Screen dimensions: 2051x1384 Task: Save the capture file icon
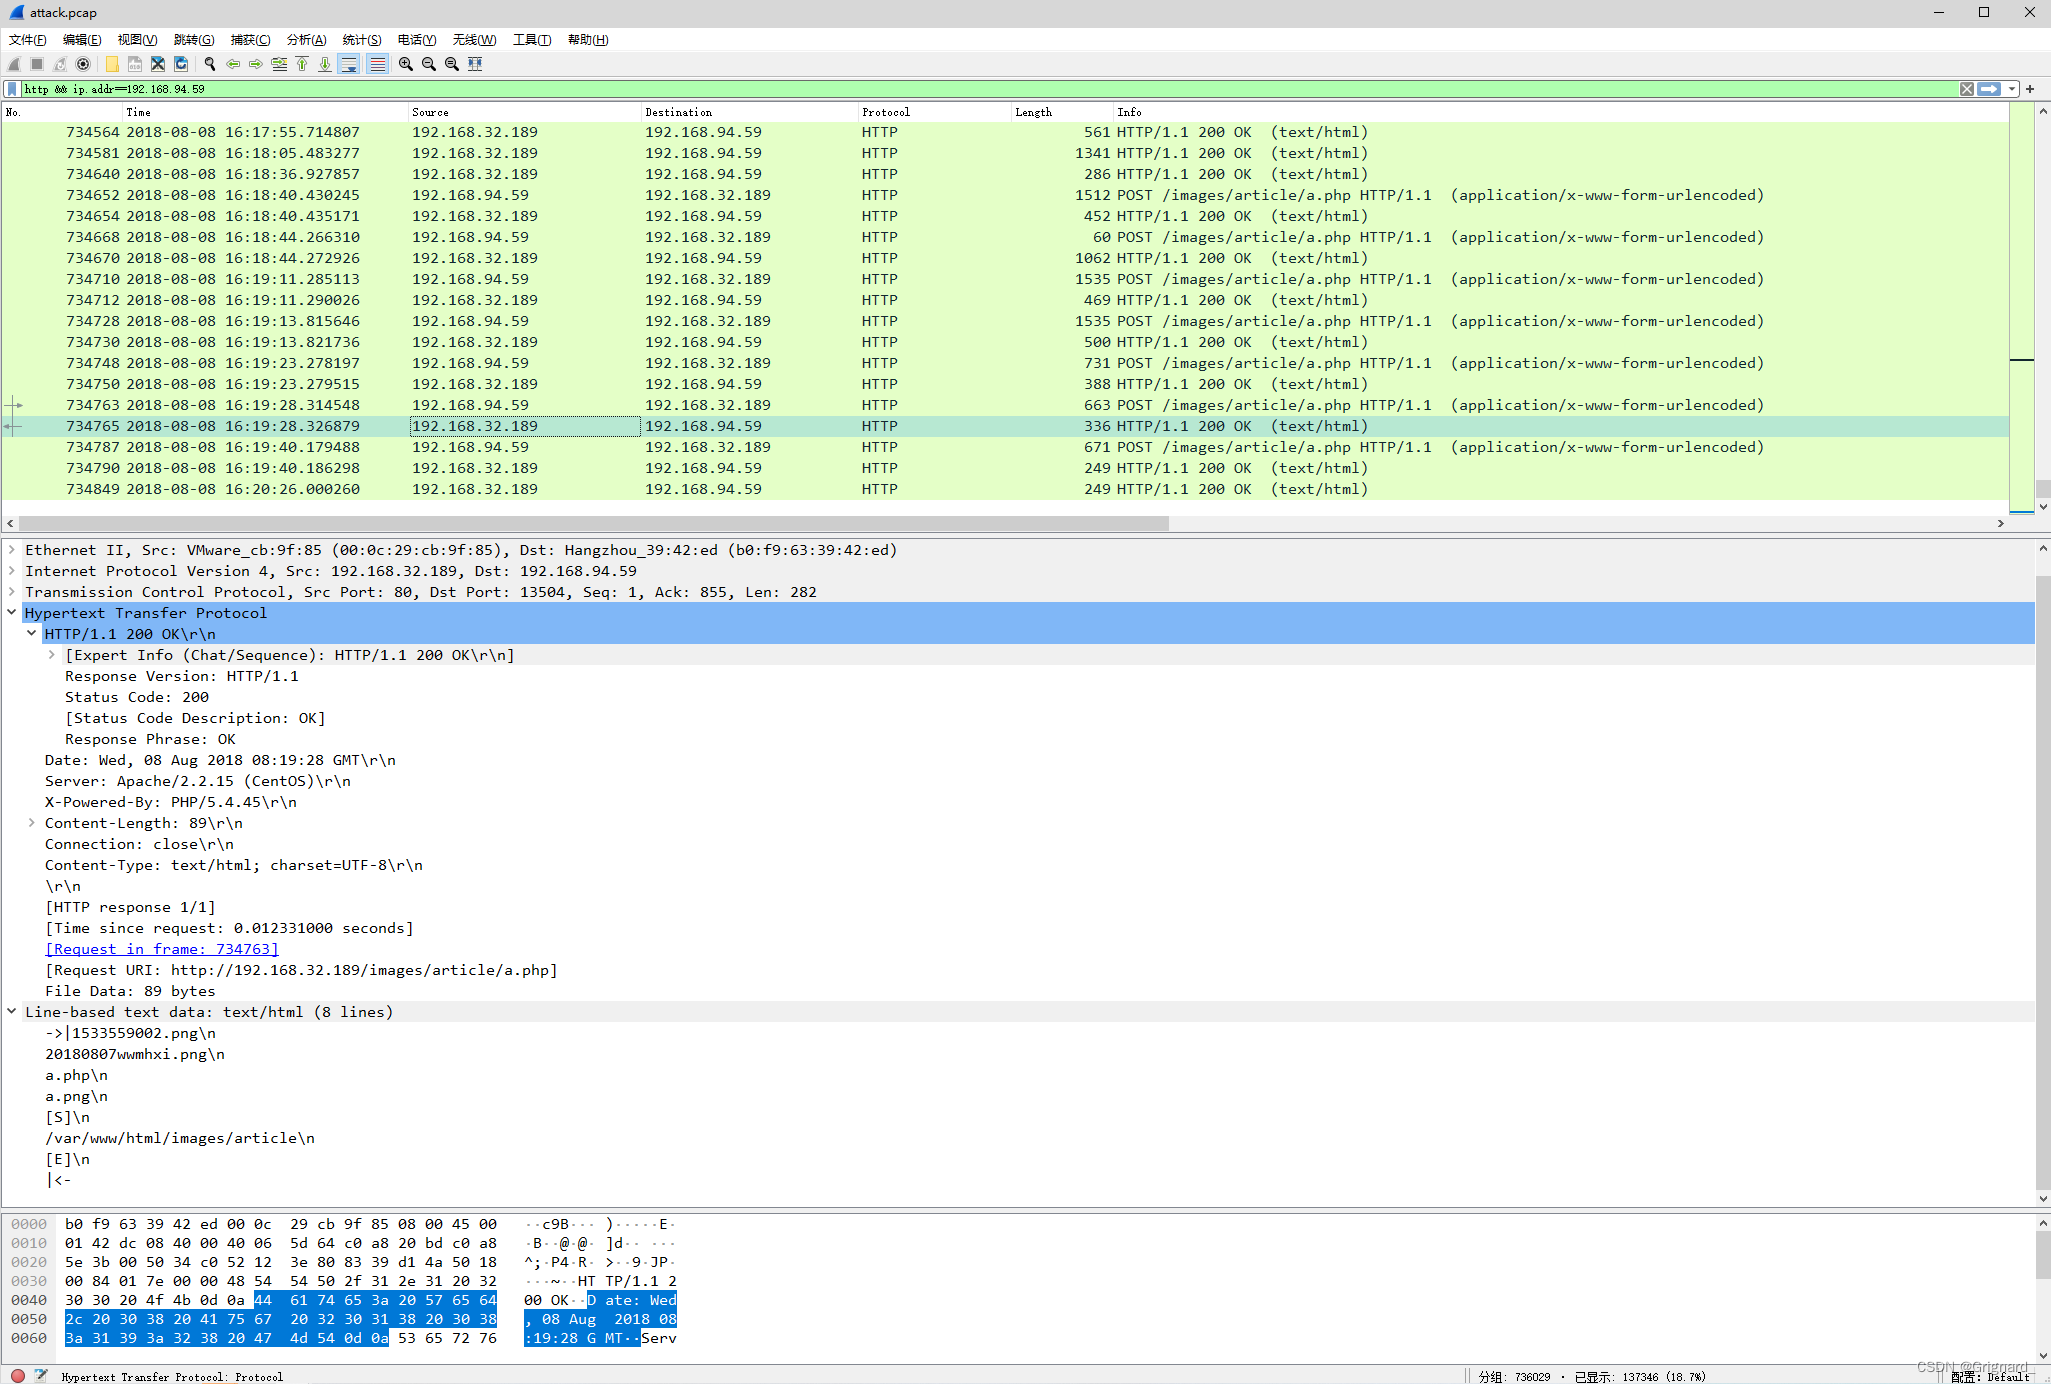point(135,64)
